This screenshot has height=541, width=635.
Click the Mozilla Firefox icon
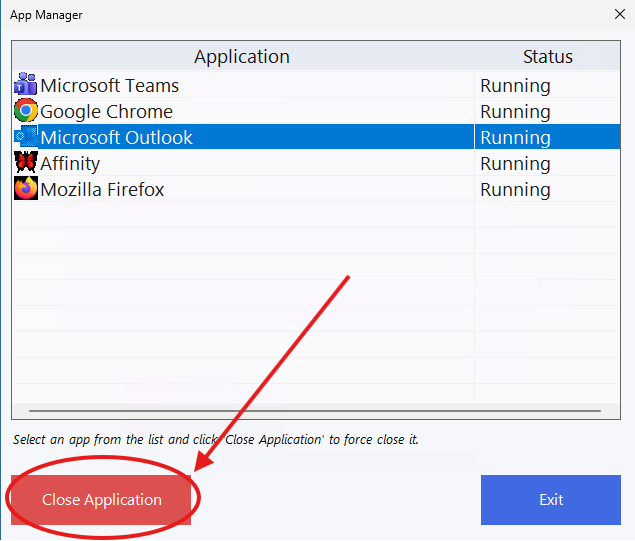point(26,189)
